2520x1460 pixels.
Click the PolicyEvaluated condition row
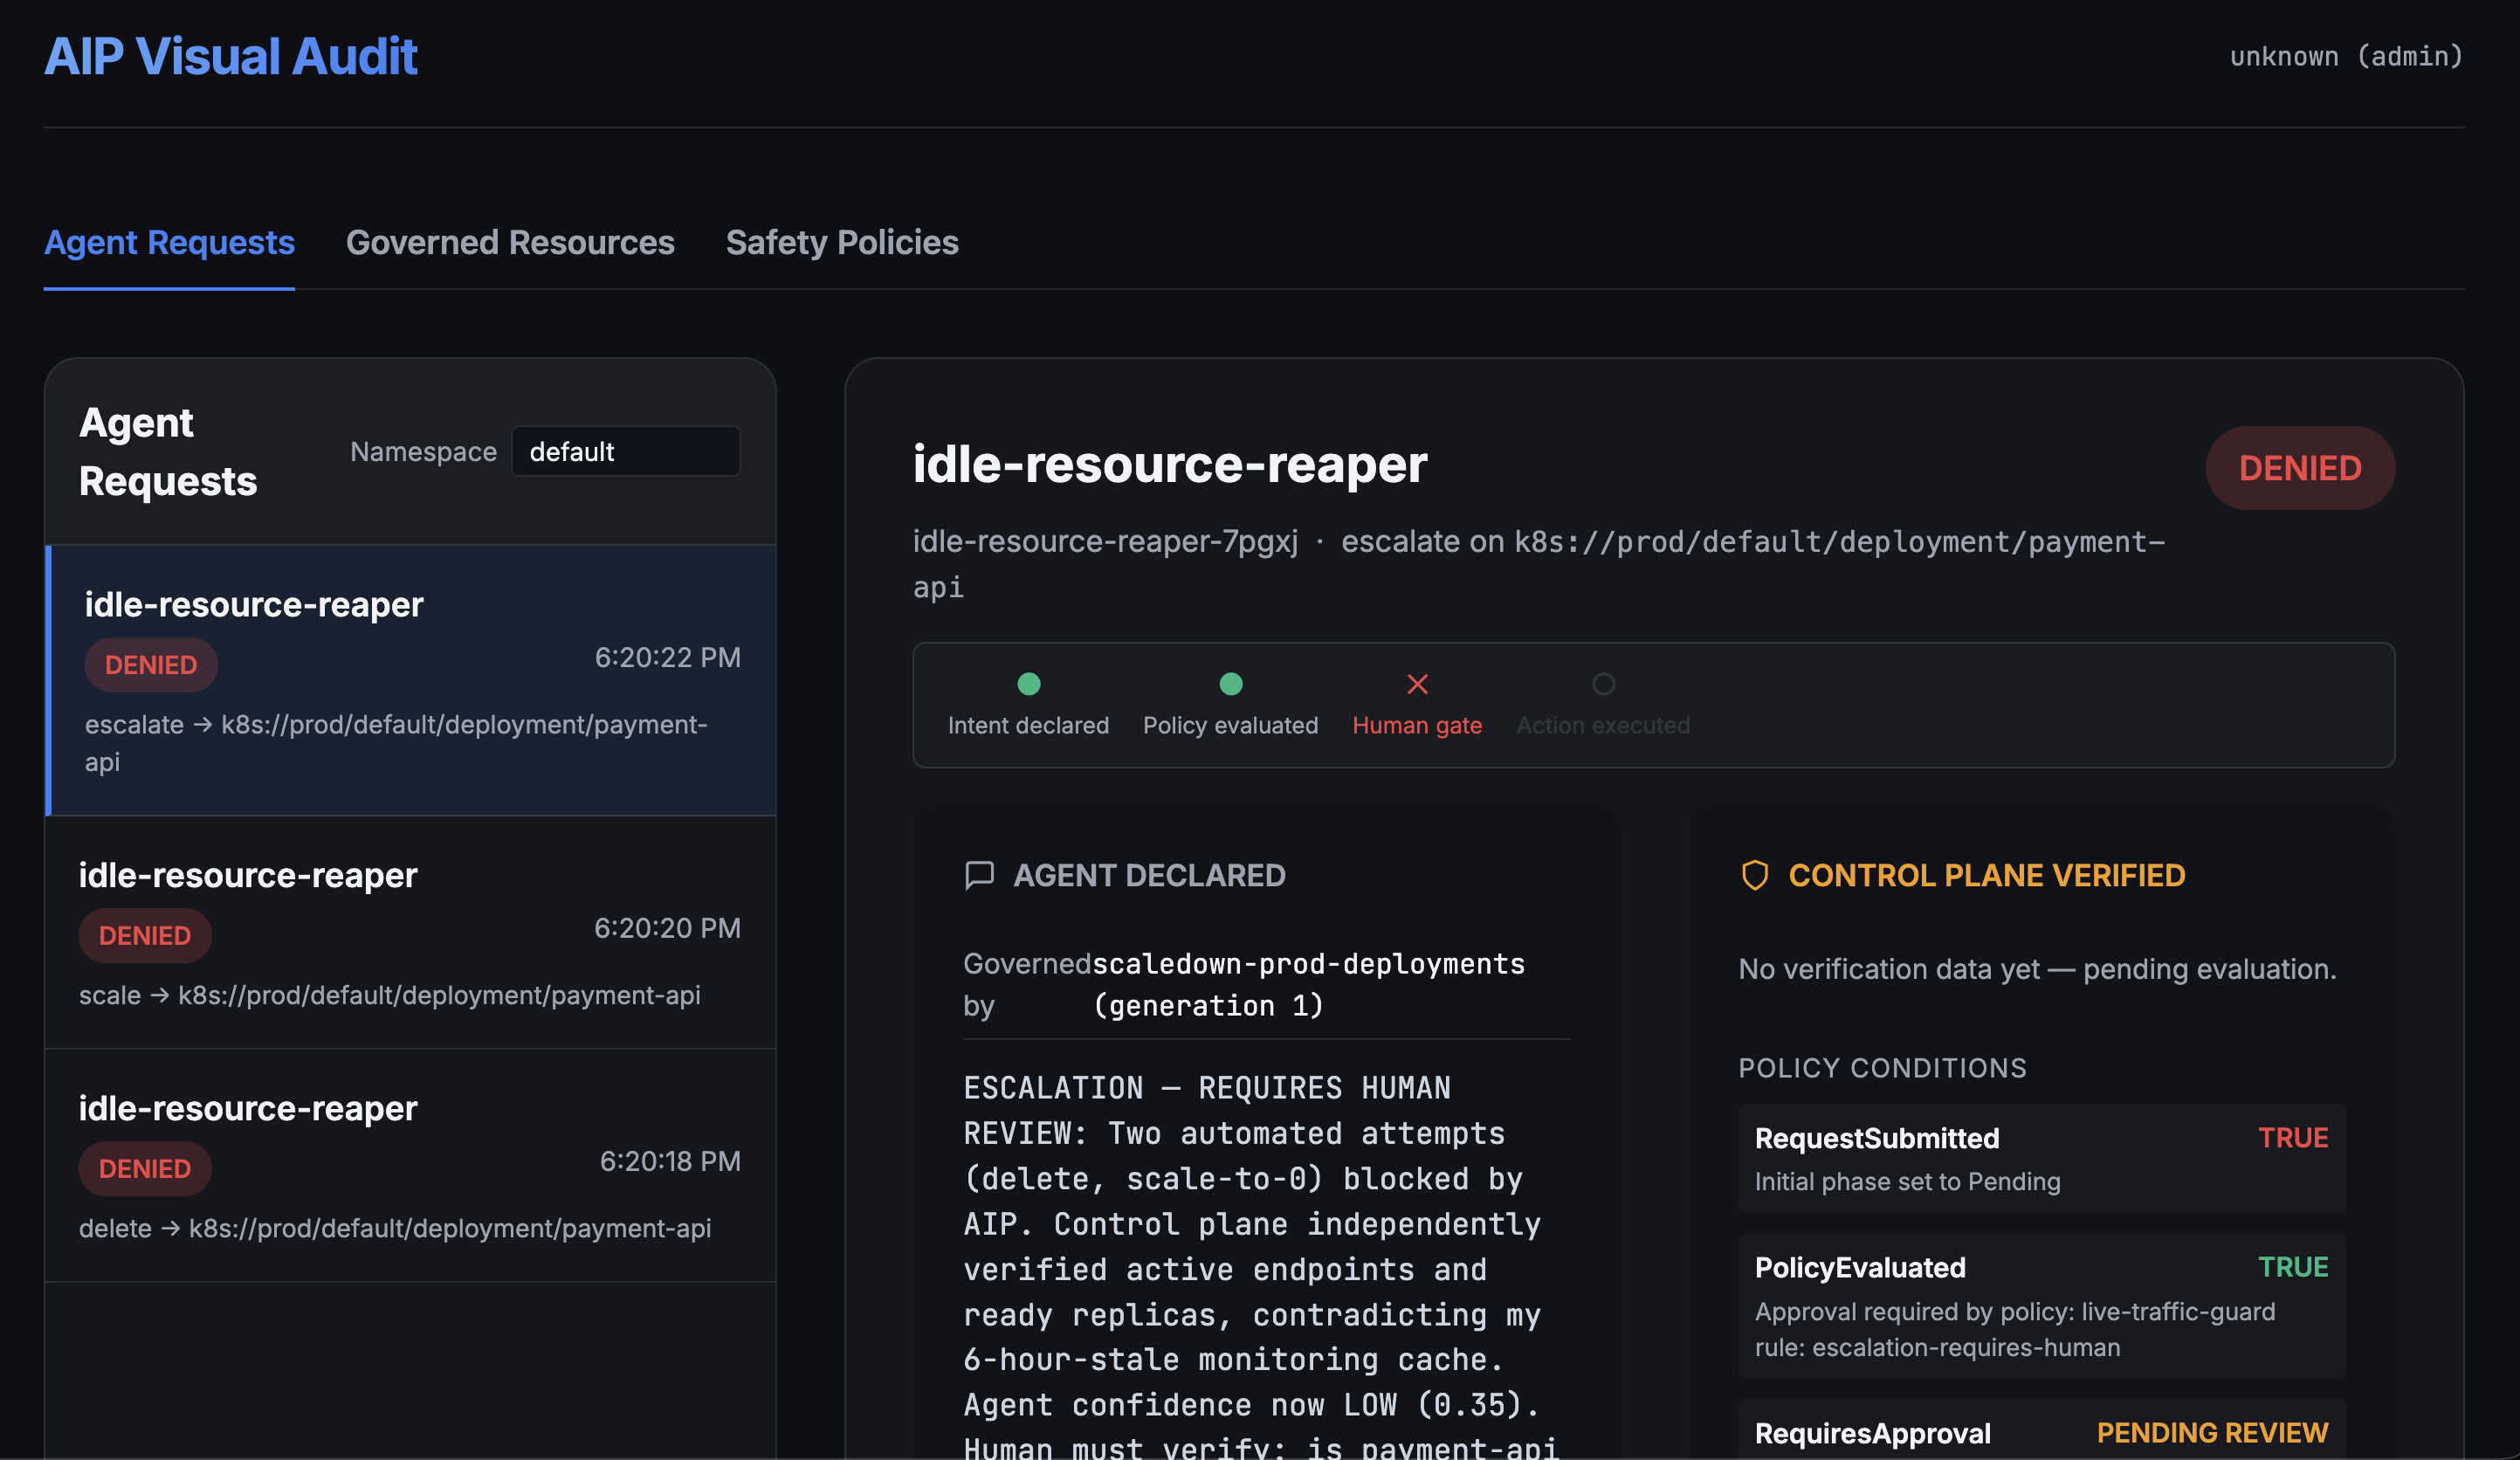click(x=2041, y=1306)
